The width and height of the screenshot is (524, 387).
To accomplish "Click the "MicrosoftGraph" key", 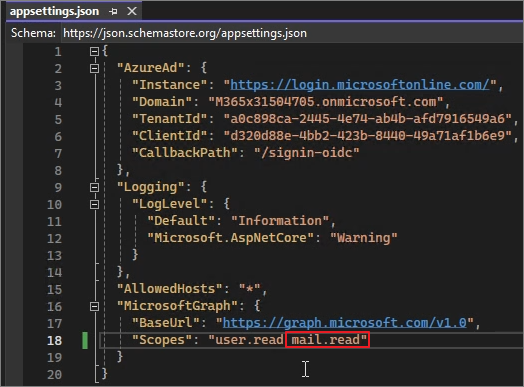I will point(177,306).
